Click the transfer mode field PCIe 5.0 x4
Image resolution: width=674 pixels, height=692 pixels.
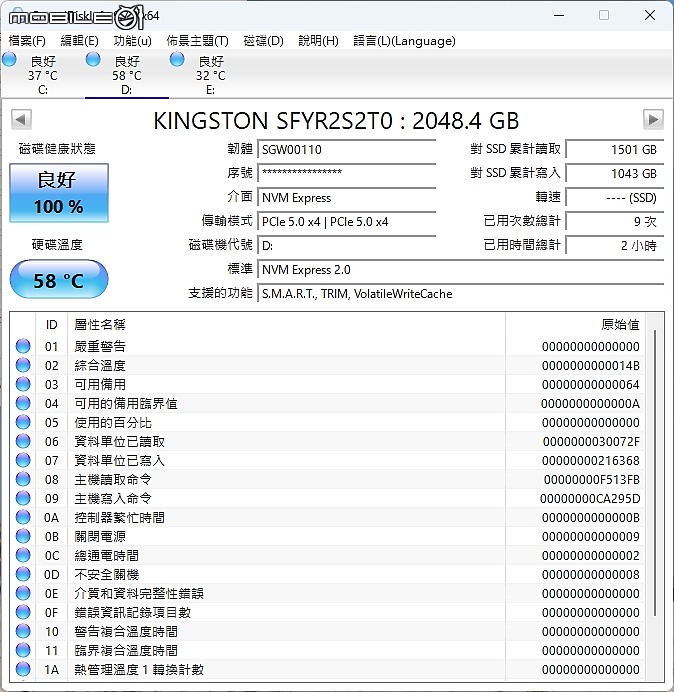(x=347, y=222)
